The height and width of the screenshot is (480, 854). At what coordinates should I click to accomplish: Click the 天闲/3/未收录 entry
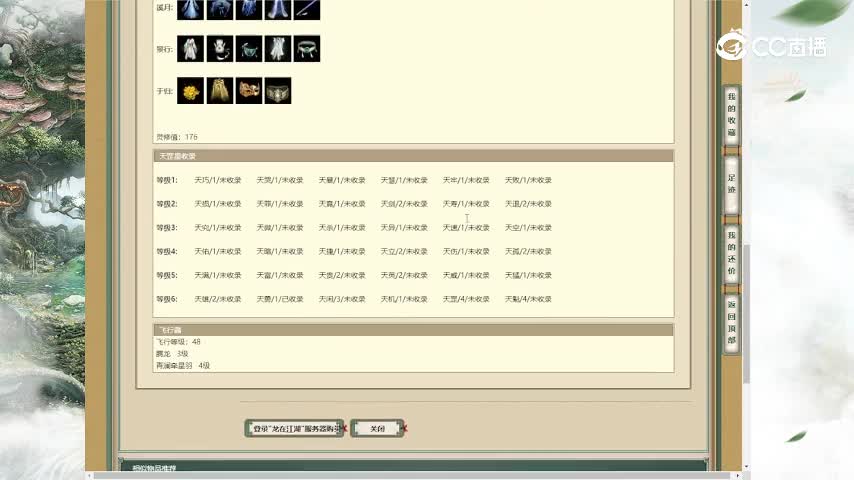coord(342,299)
